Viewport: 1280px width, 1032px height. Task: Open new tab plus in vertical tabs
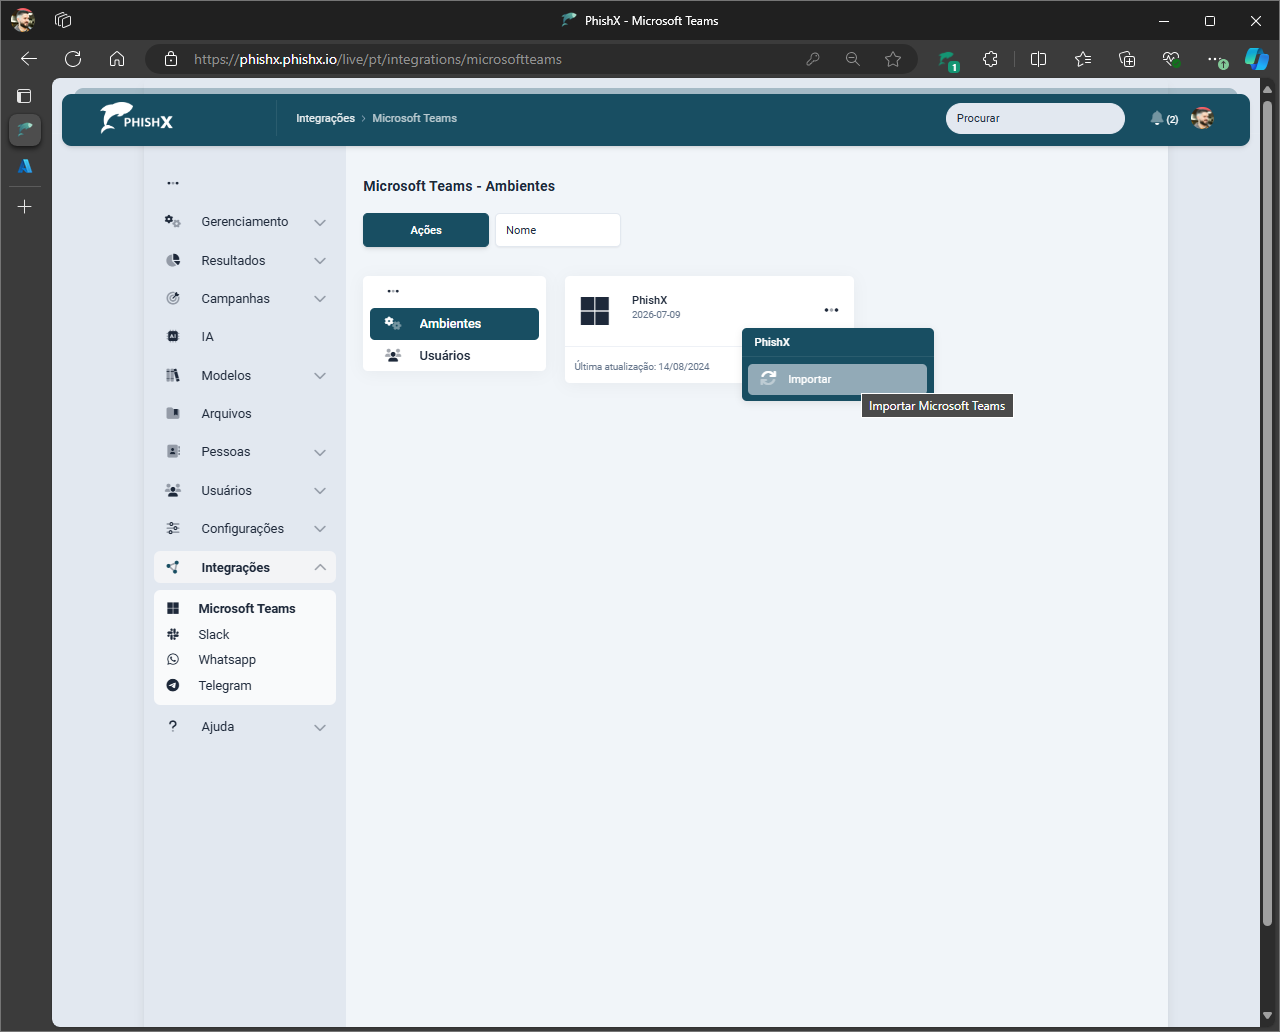[x=25, y=207]
